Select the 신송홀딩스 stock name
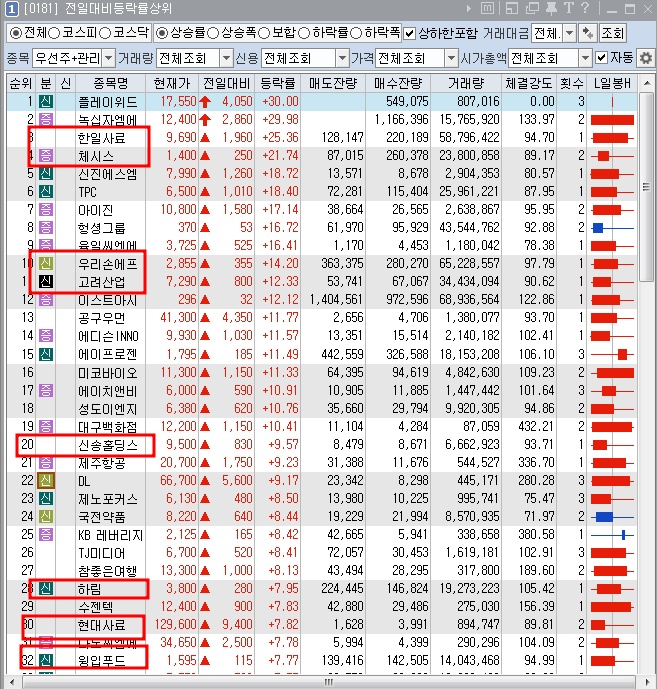This screenshot has width=657, height=689. coord(108,445)
